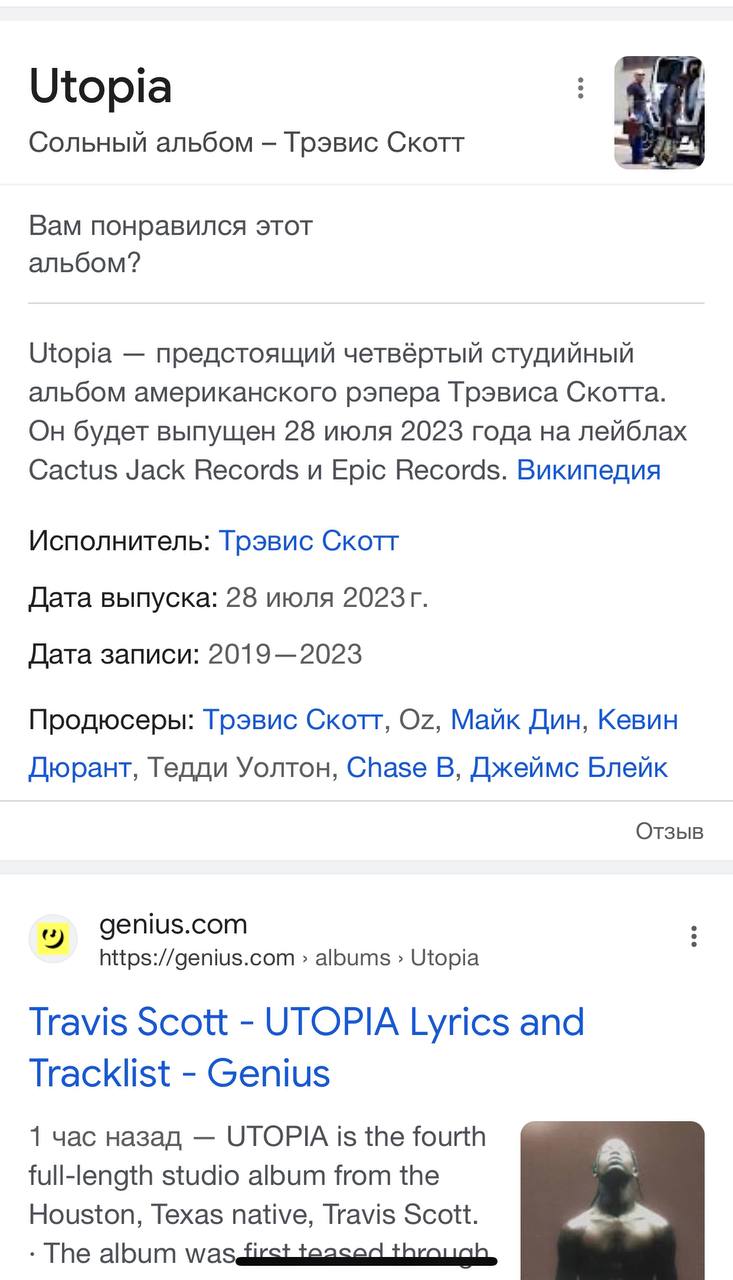Open the Википедия source link
The width and height of the screenshot is (733, 1280).
588,469
